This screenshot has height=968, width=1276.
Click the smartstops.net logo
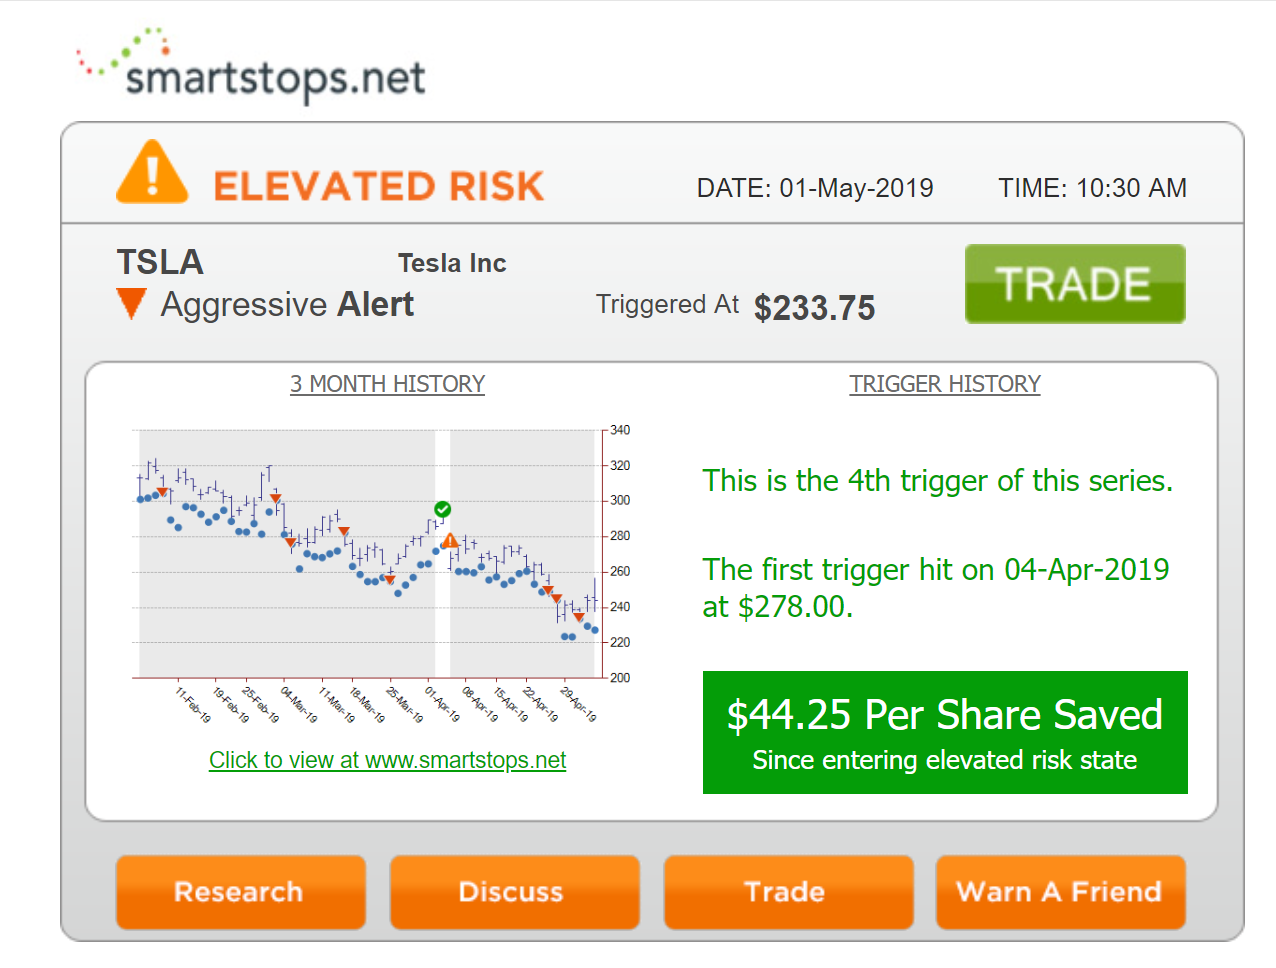point(251,67)
